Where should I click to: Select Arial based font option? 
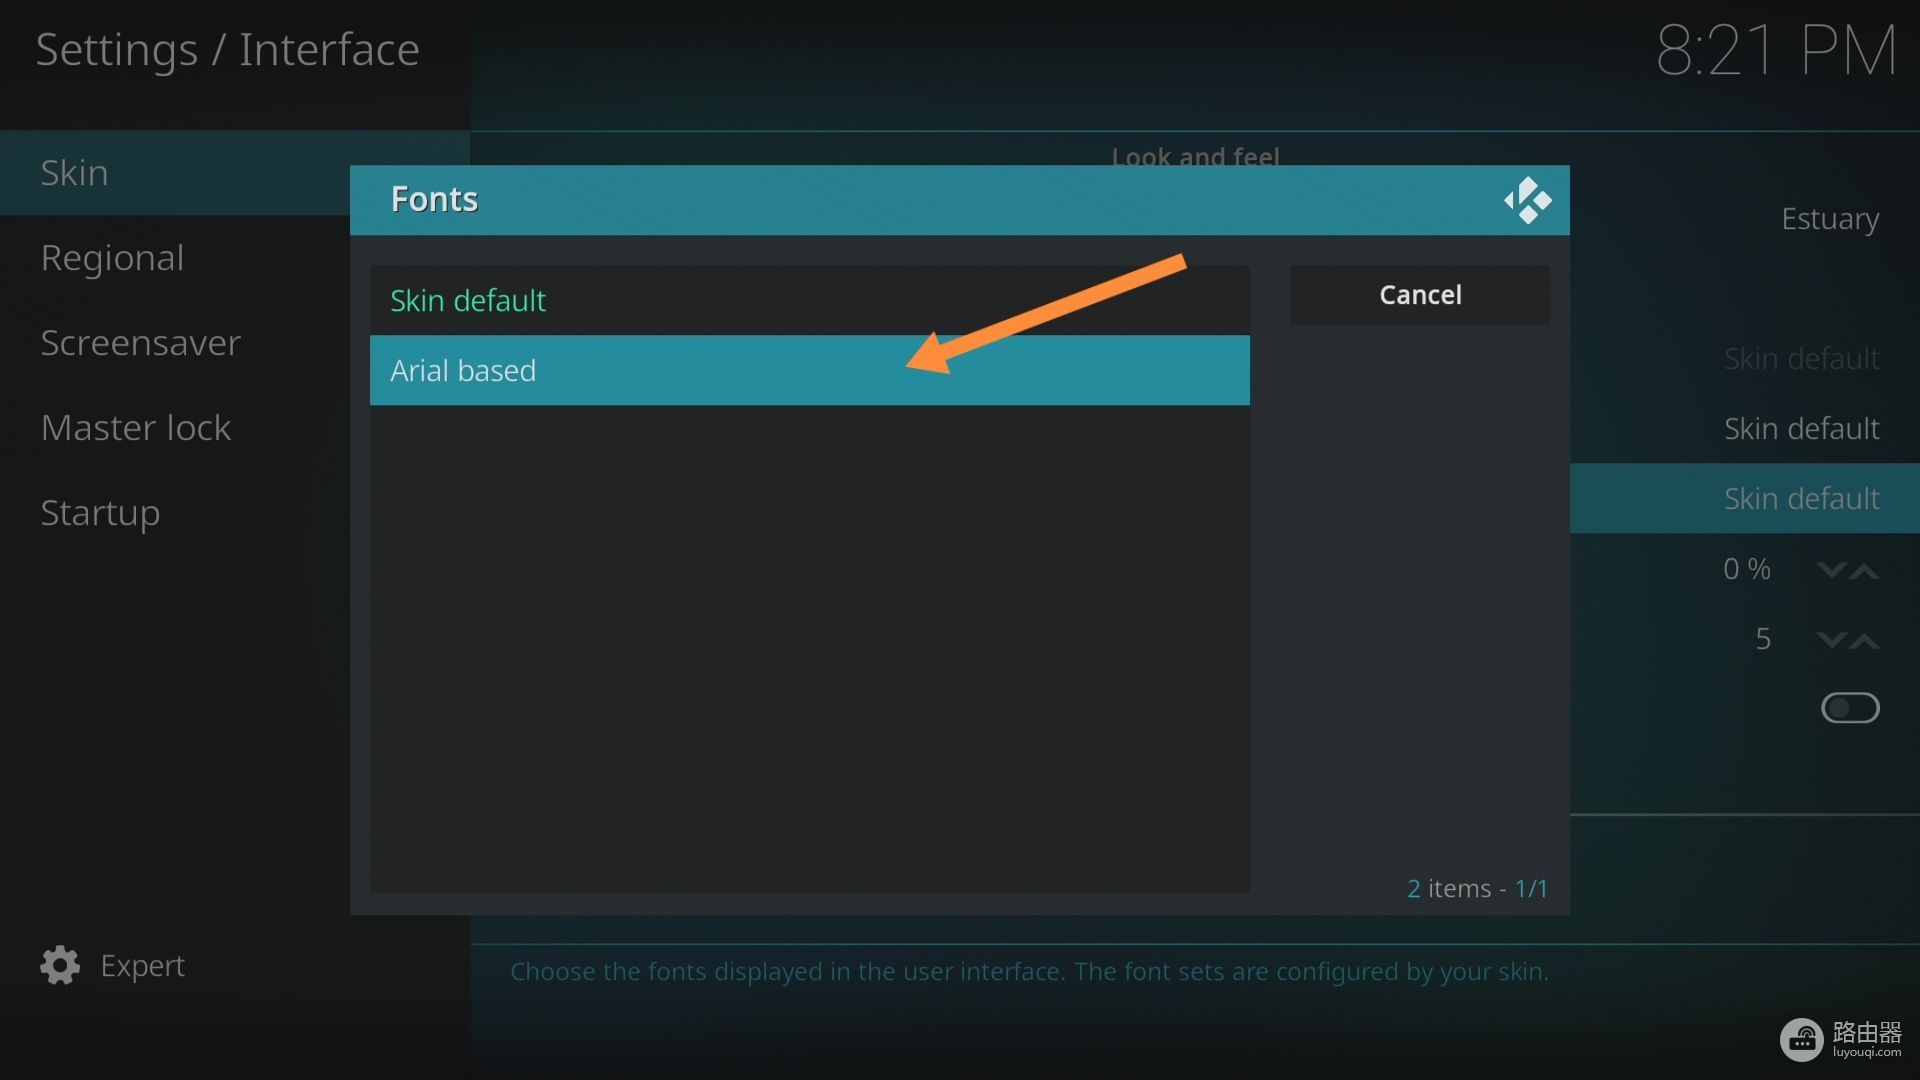[808, 369]
